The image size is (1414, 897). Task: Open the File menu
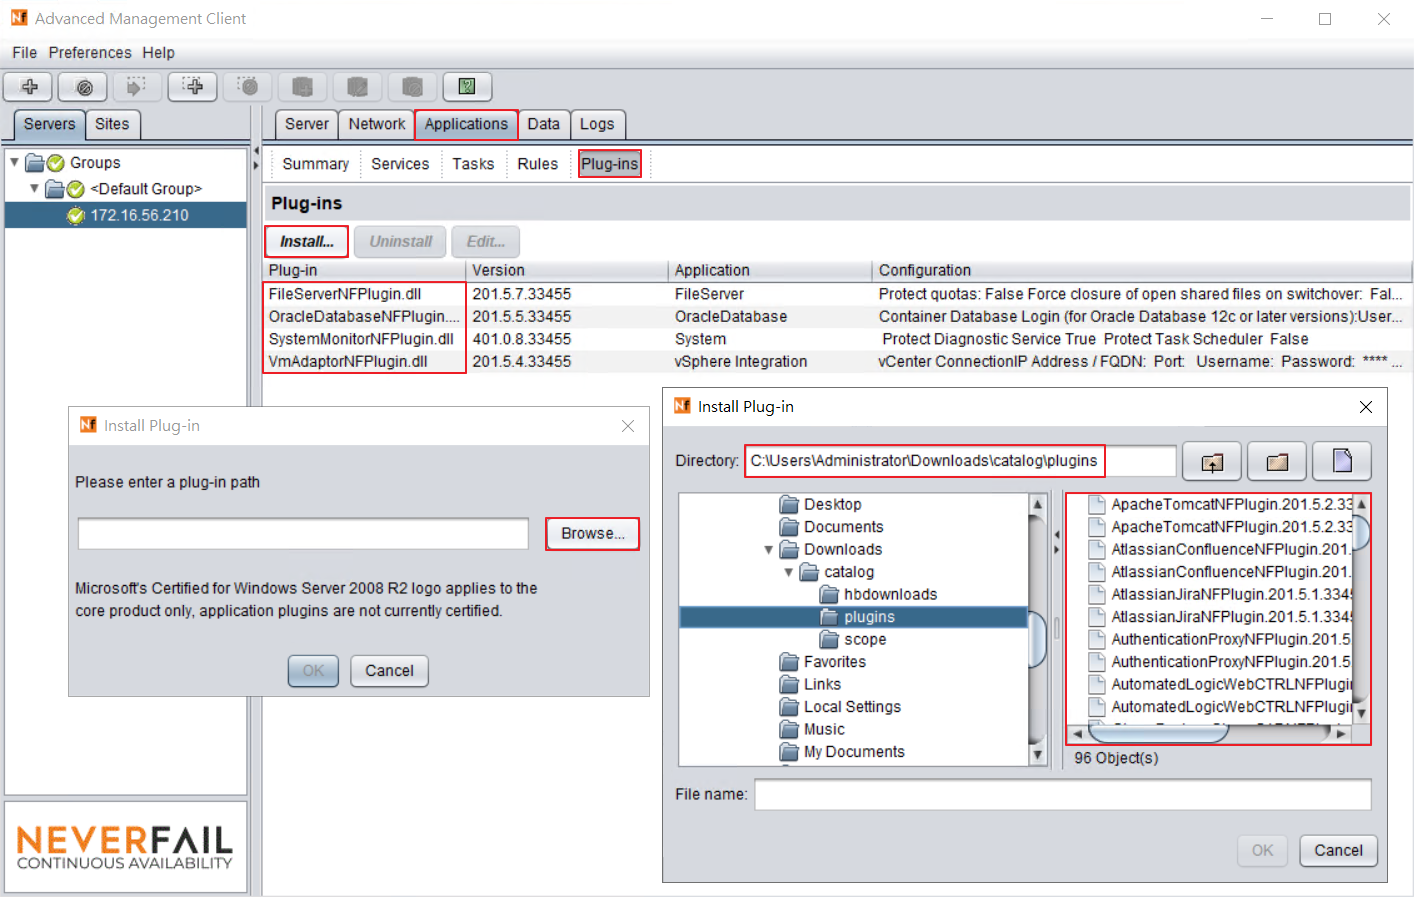tap(24, 52)
